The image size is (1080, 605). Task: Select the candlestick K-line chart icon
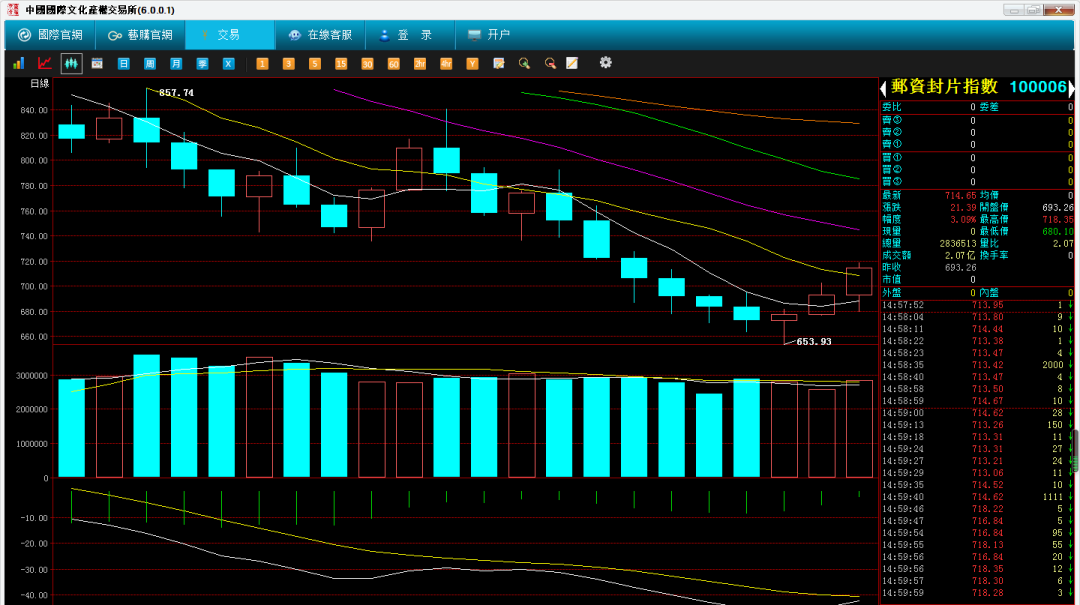(71, 63)
